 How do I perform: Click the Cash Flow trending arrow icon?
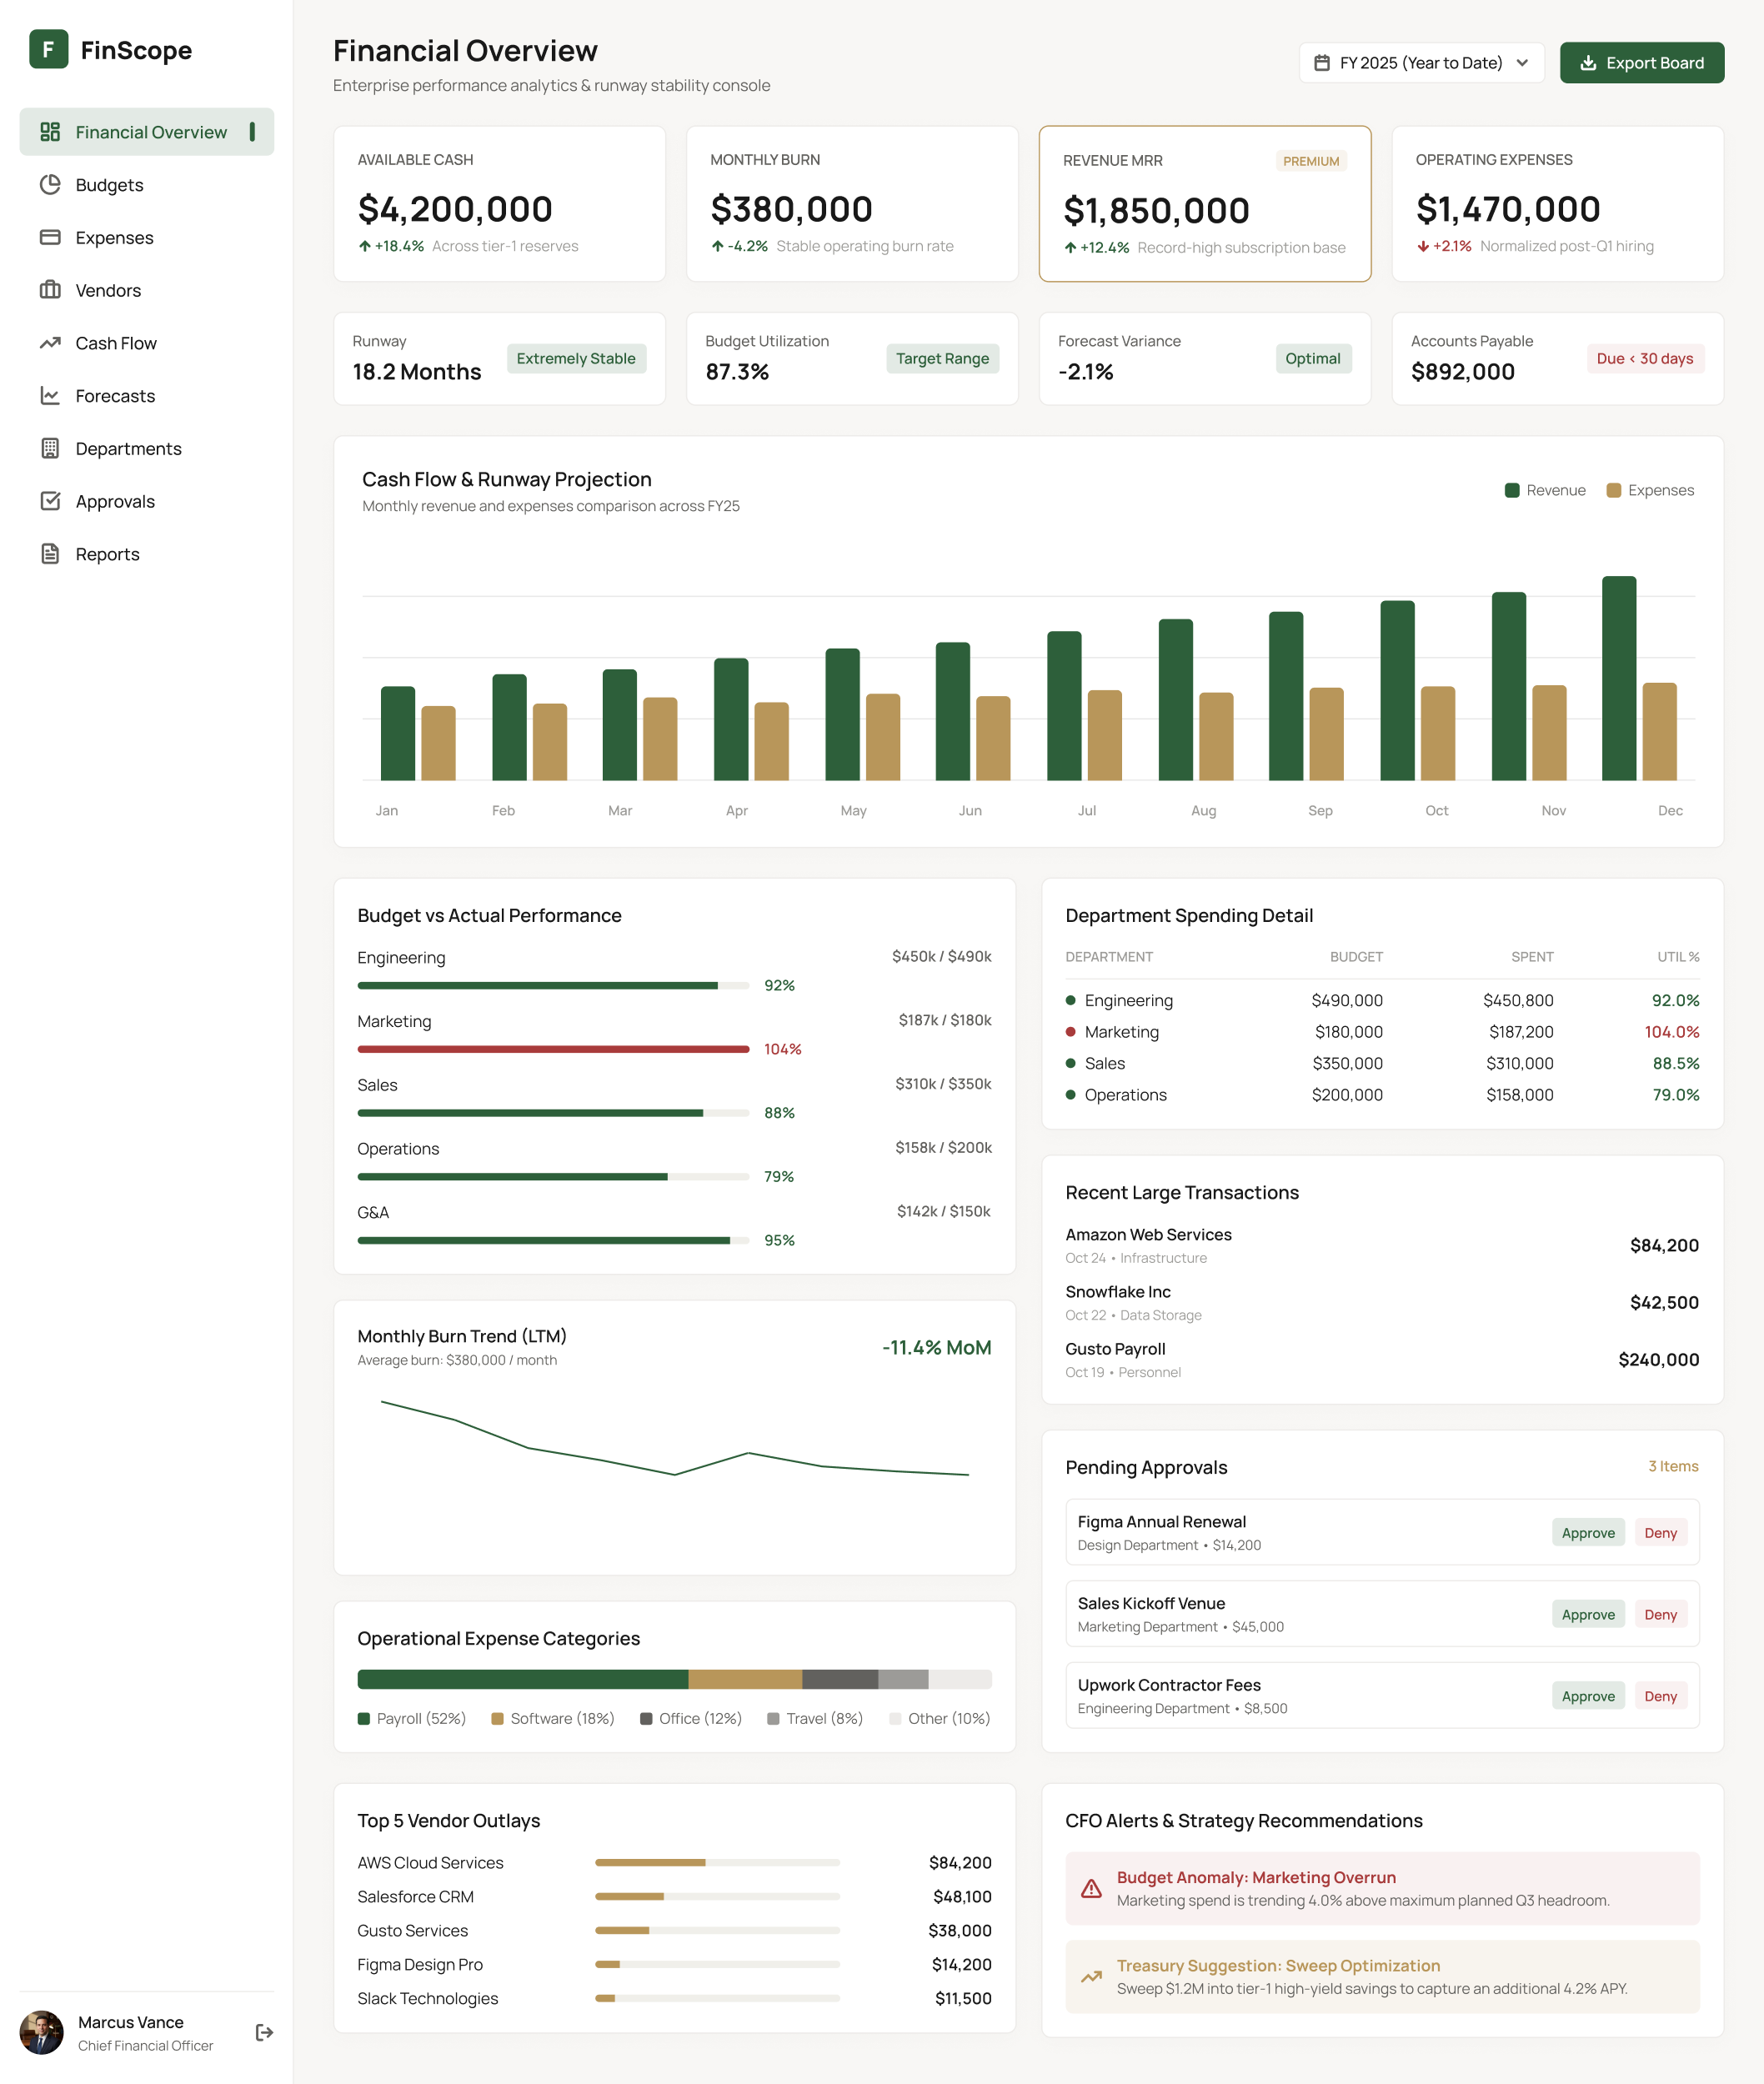[50, 343]
